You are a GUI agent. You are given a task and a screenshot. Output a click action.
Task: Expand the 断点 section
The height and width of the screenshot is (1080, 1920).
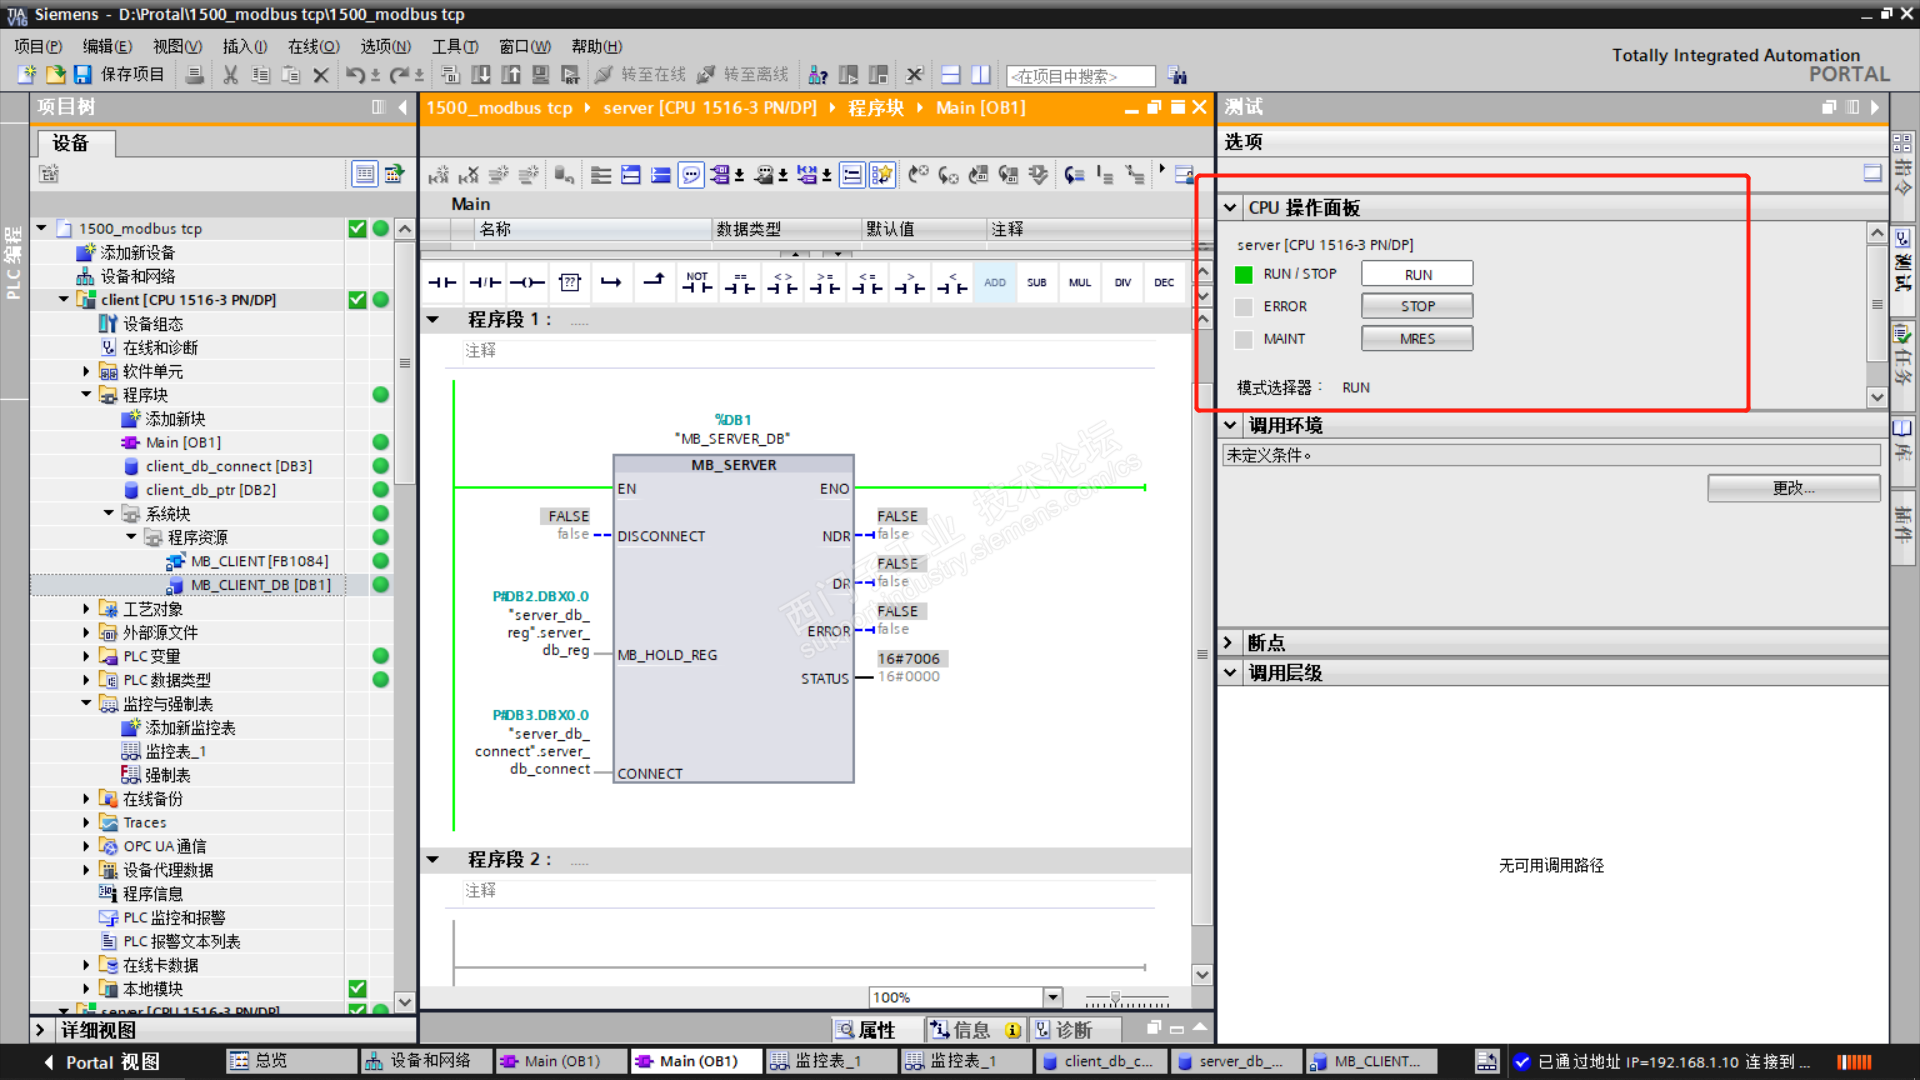(x=1229, y=643)
